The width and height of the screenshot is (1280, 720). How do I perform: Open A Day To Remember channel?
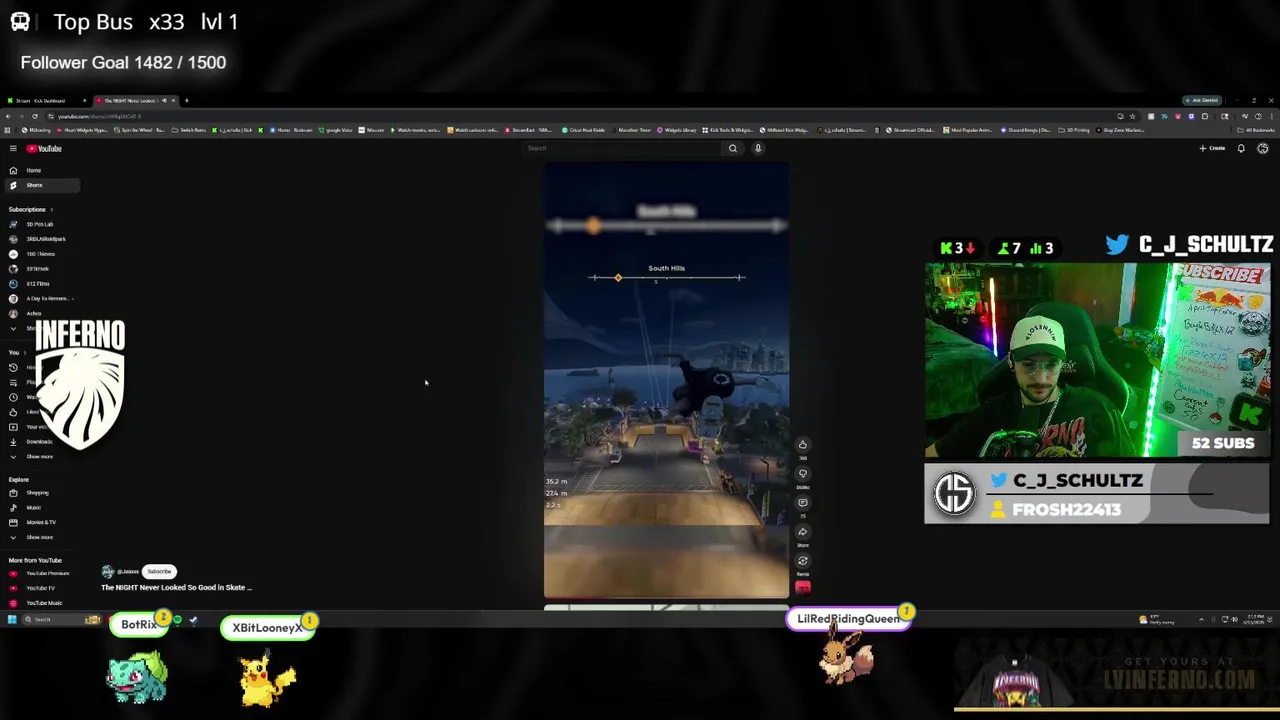pyautogui.click(x=40, y=298)
